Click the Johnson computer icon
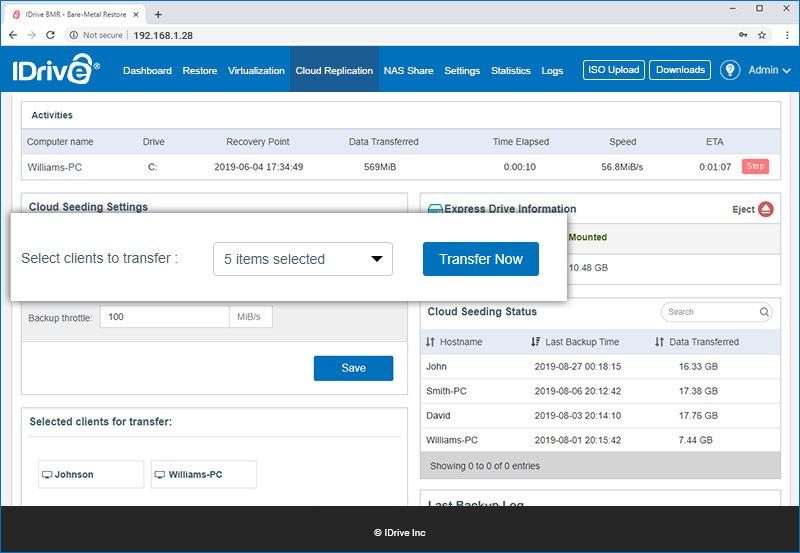 [47, 474]
